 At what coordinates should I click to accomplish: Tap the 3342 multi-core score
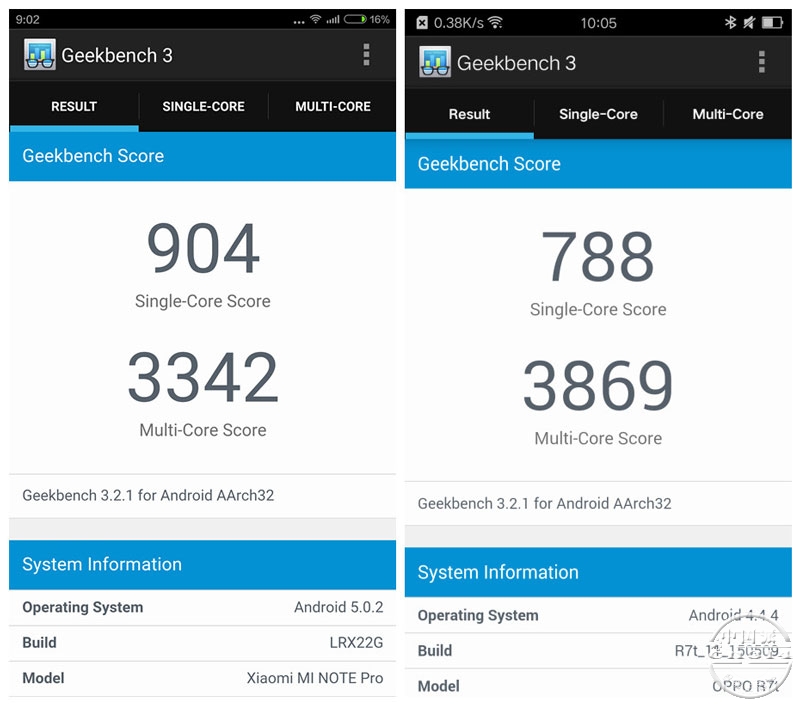click(203, 377)
